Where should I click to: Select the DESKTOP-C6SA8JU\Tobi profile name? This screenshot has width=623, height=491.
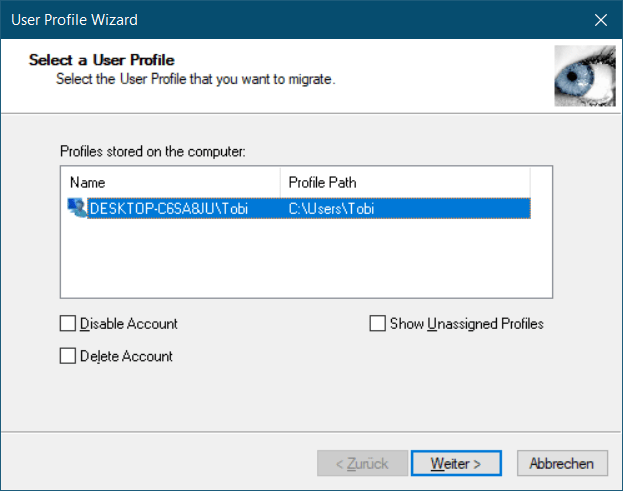(x=169, y=208)
